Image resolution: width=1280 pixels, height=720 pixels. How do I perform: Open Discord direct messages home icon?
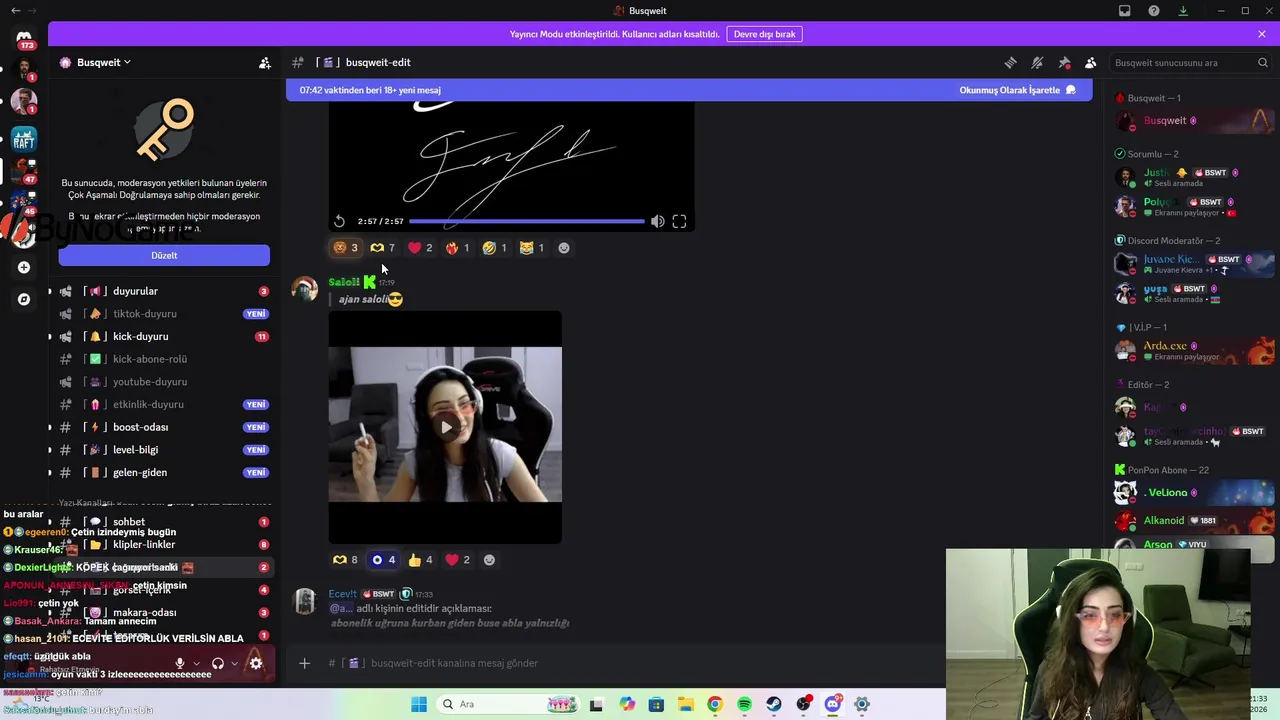[24, 37]
